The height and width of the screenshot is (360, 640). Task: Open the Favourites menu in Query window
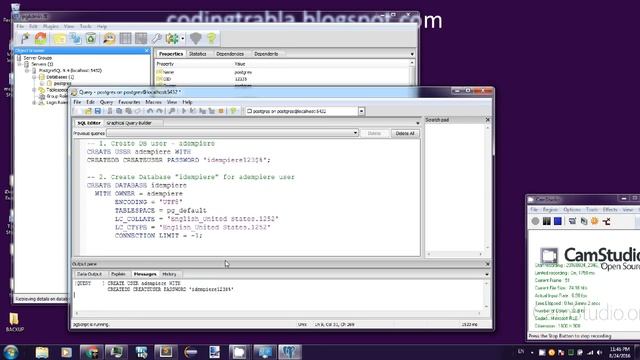tap(129, 102)
